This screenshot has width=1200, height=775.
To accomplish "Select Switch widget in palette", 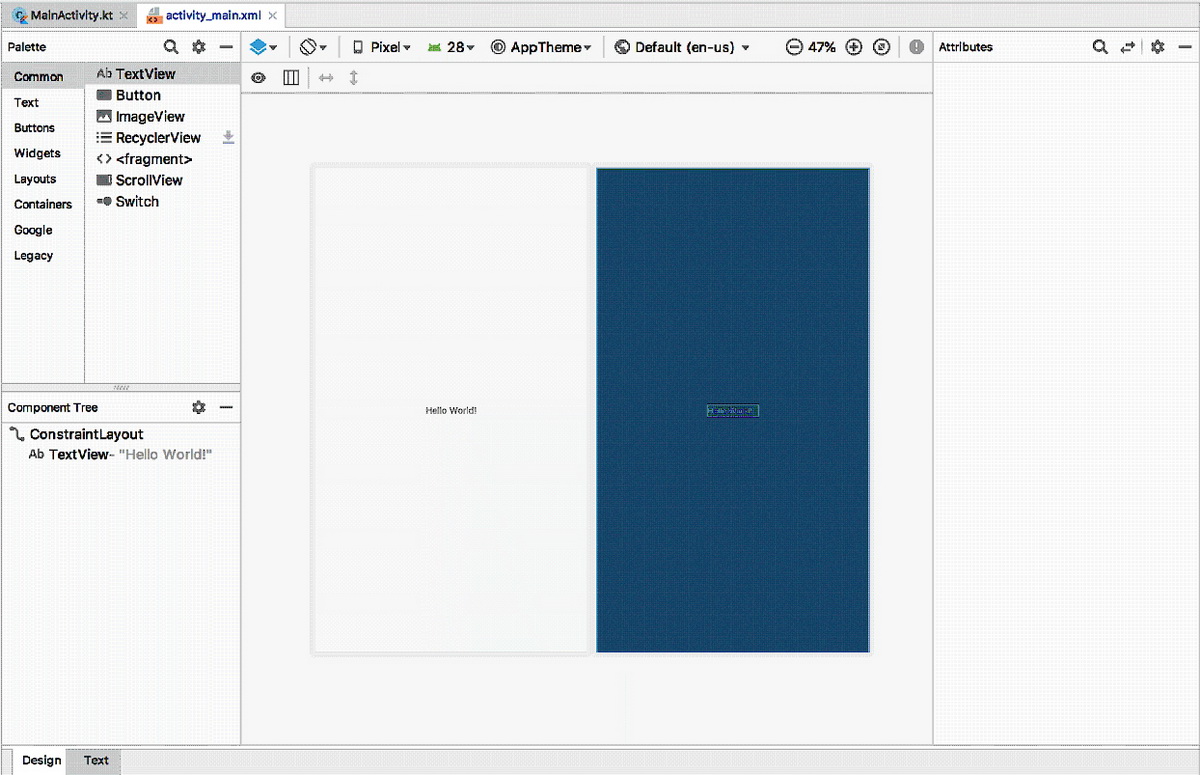I will coord(163,201).
